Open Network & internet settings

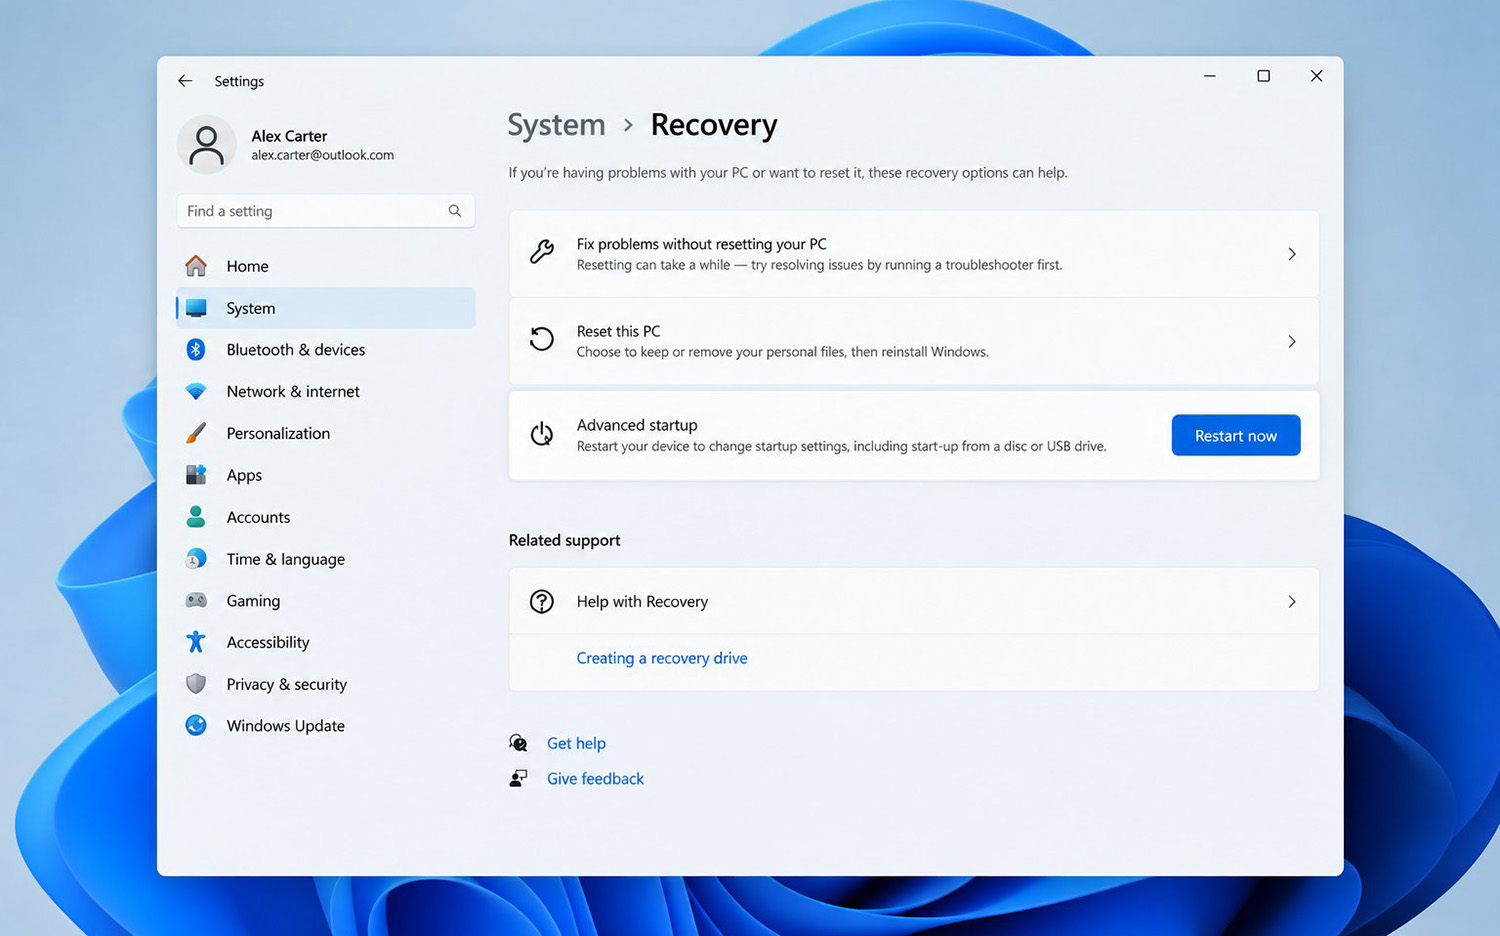click(x=326, y=391)
